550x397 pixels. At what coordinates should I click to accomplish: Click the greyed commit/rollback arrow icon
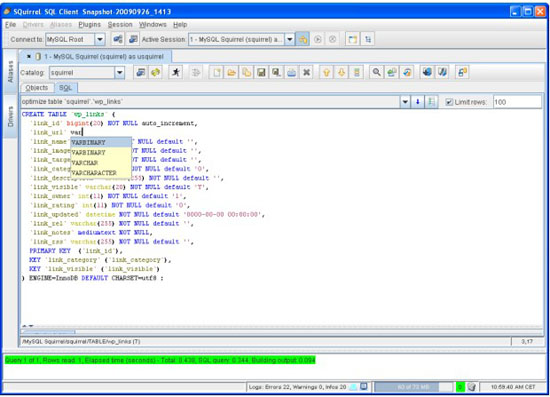[196, 73]
